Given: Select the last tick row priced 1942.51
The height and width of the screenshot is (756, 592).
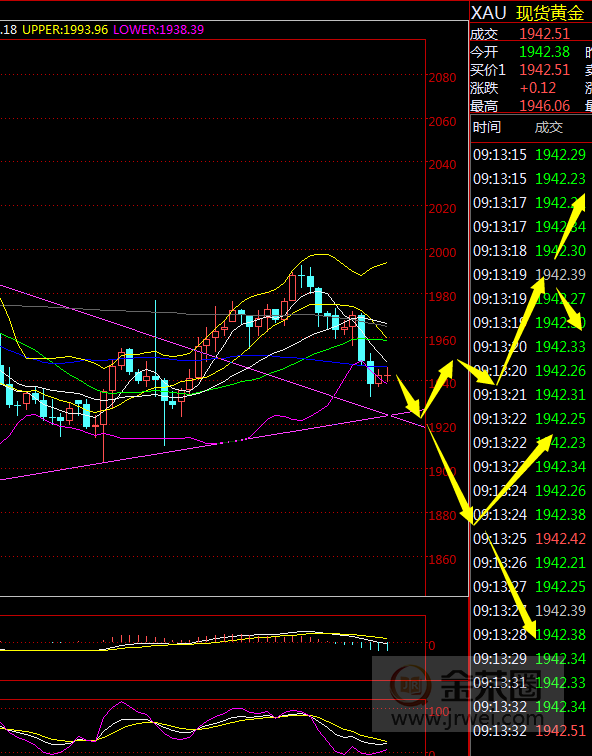Looking at the screenshot, I should (x=529, y=730).
